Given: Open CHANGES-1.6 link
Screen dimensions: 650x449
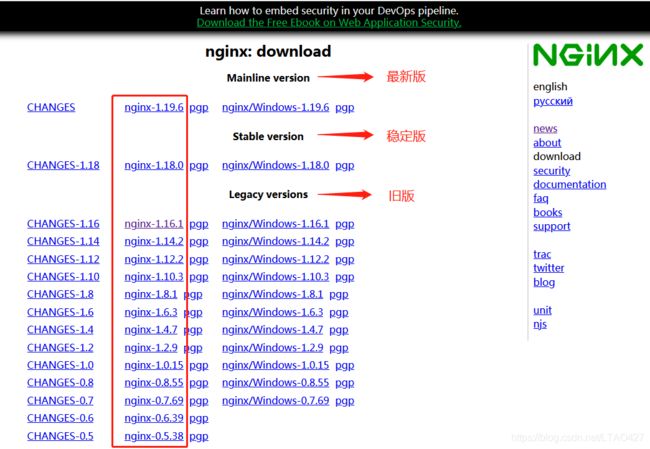Looking at the screenshot, I should (x=60, y=312).
